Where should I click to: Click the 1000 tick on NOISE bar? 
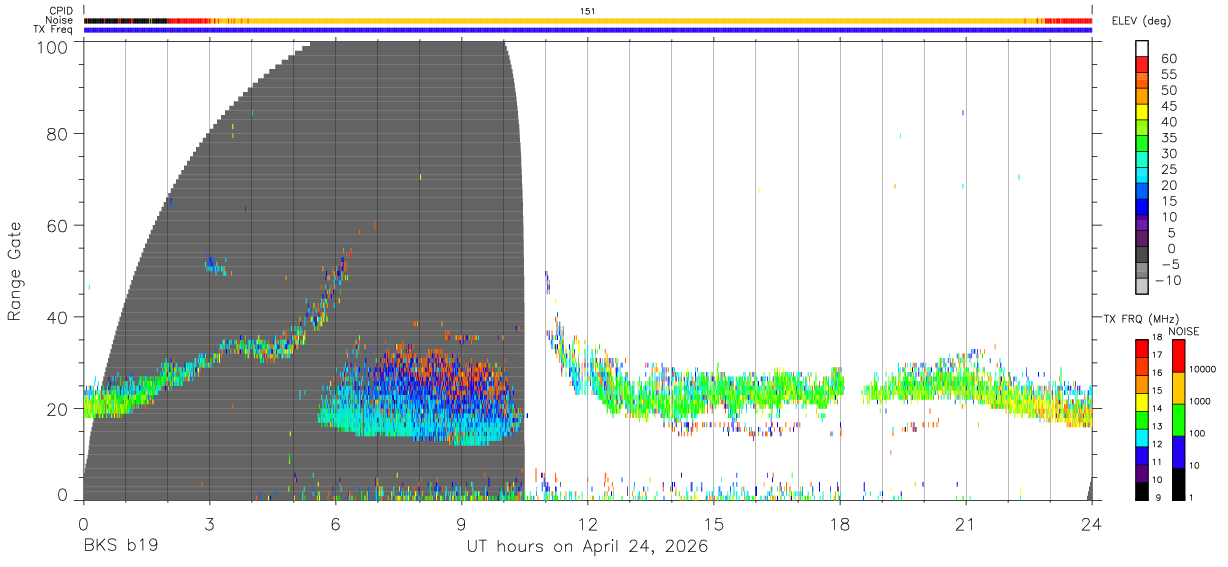1202,401
